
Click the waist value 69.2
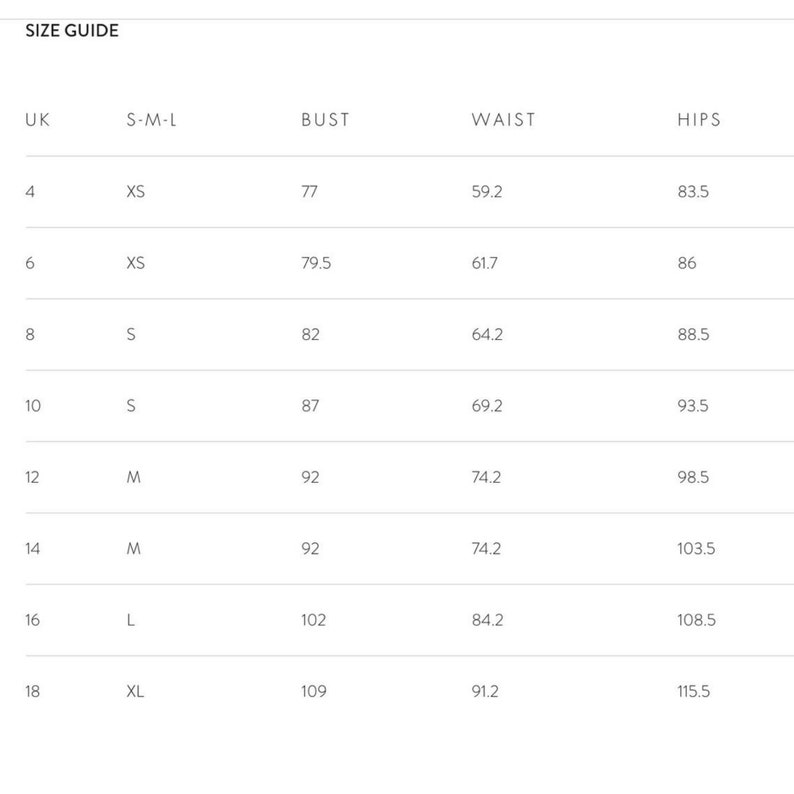pyautogui.click(x=487, y=406)
